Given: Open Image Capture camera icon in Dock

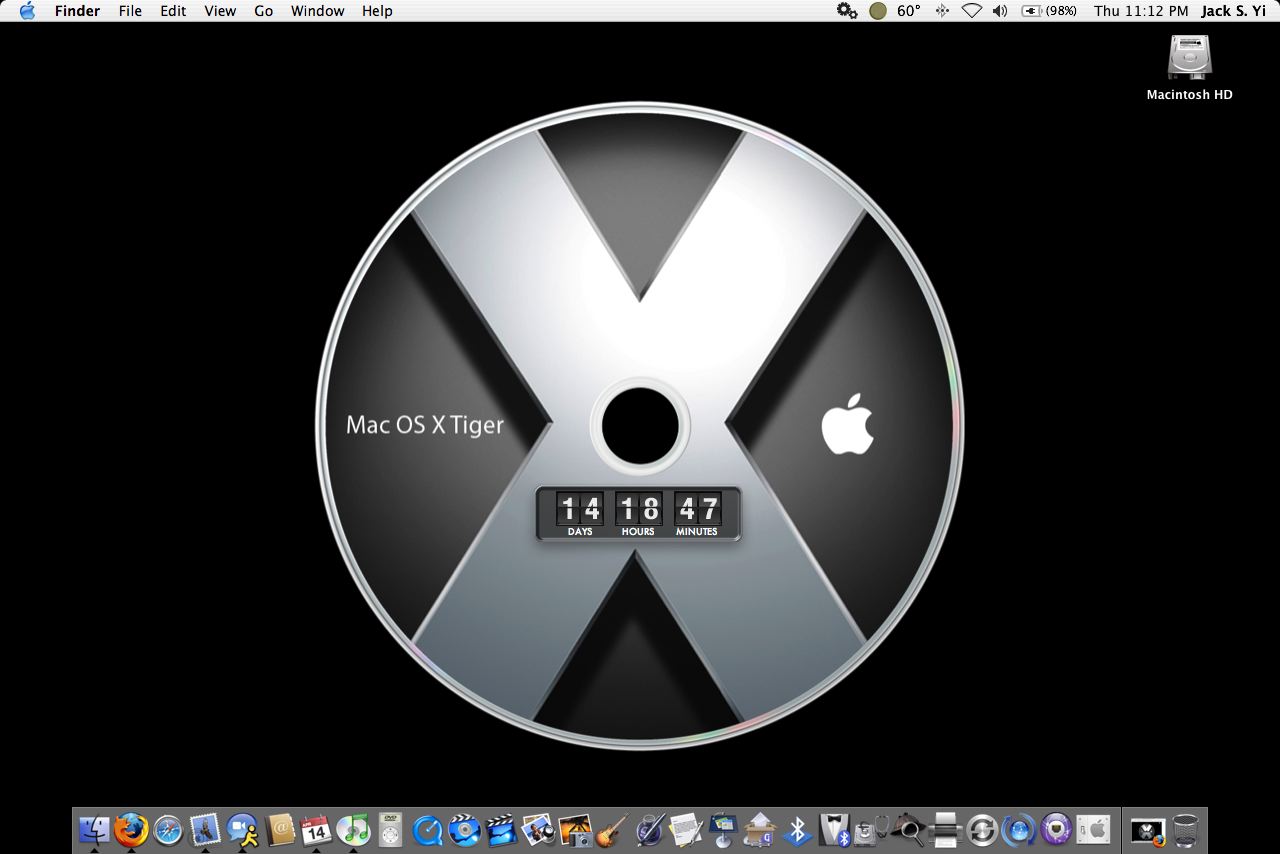Looking at the screenshot, I should click(x=575, y=829).
